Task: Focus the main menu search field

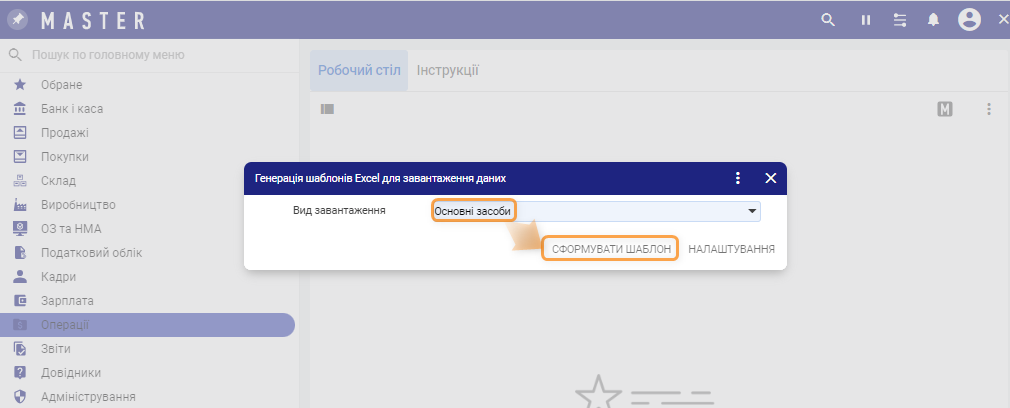Action: [150, 55]
